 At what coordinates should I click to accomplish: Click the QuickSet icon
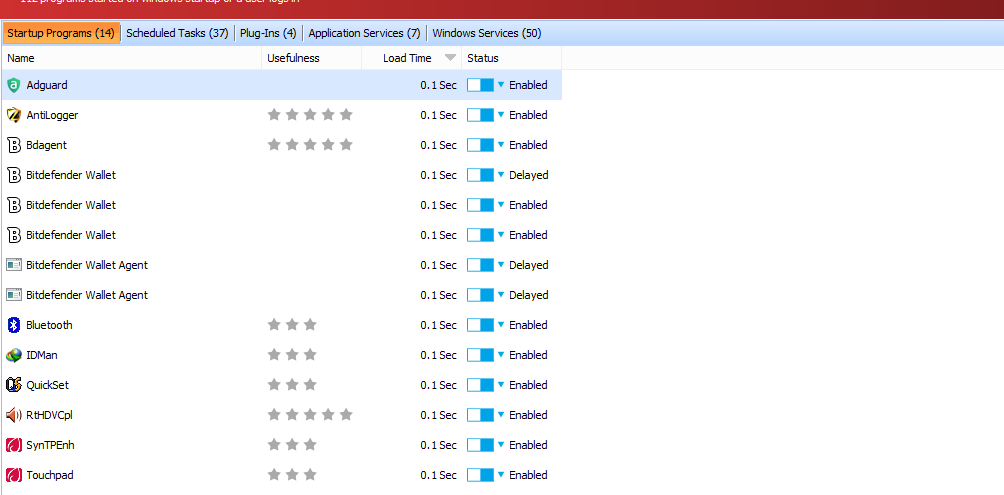[13, 385]
